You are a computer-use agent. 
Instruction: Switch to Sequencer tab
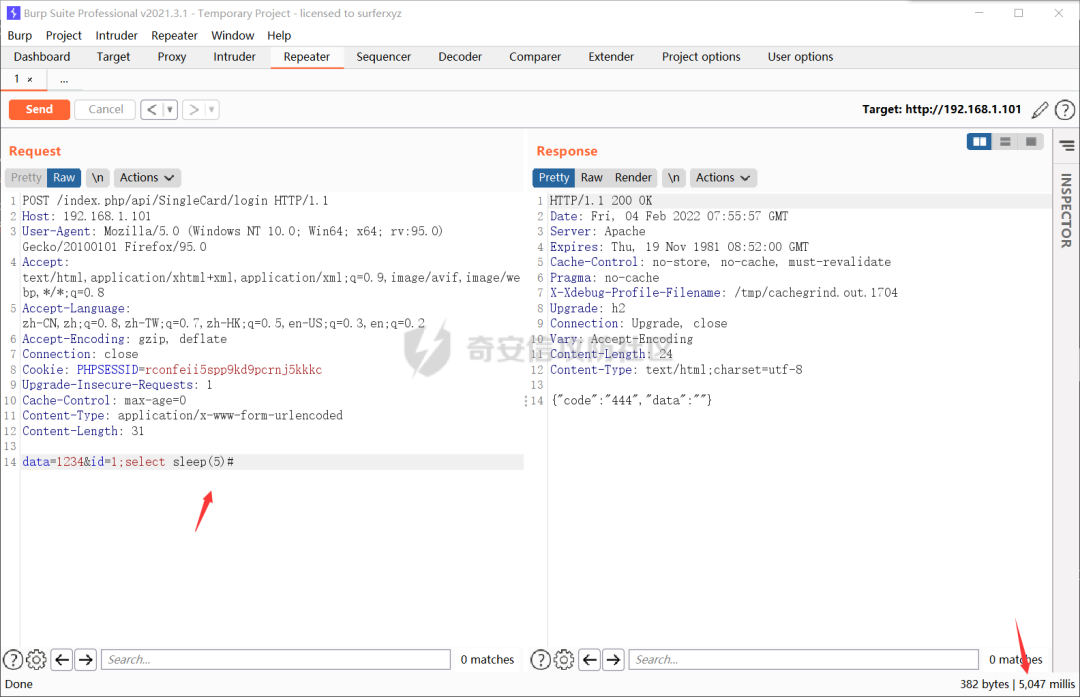point(384,57)
